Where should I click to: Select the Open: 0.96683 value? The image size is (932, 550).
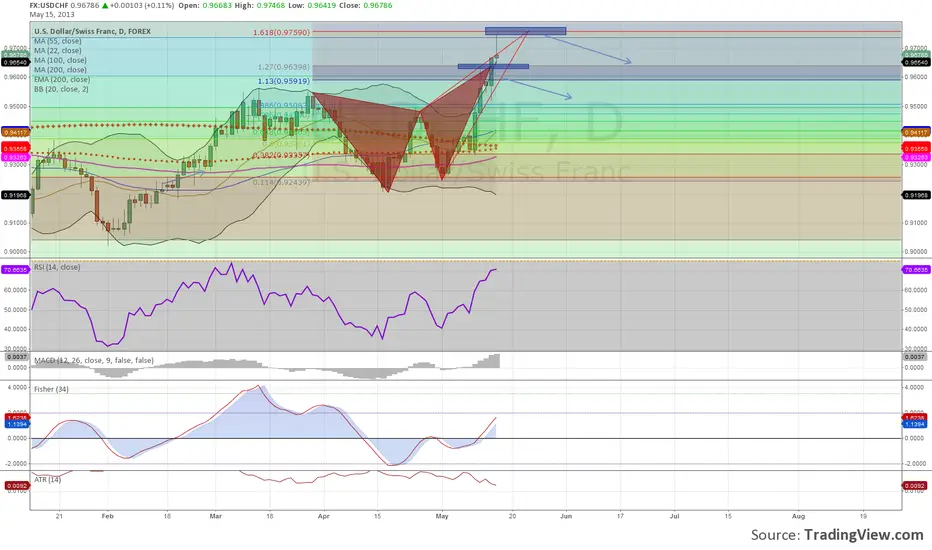[x=204, y=5]
